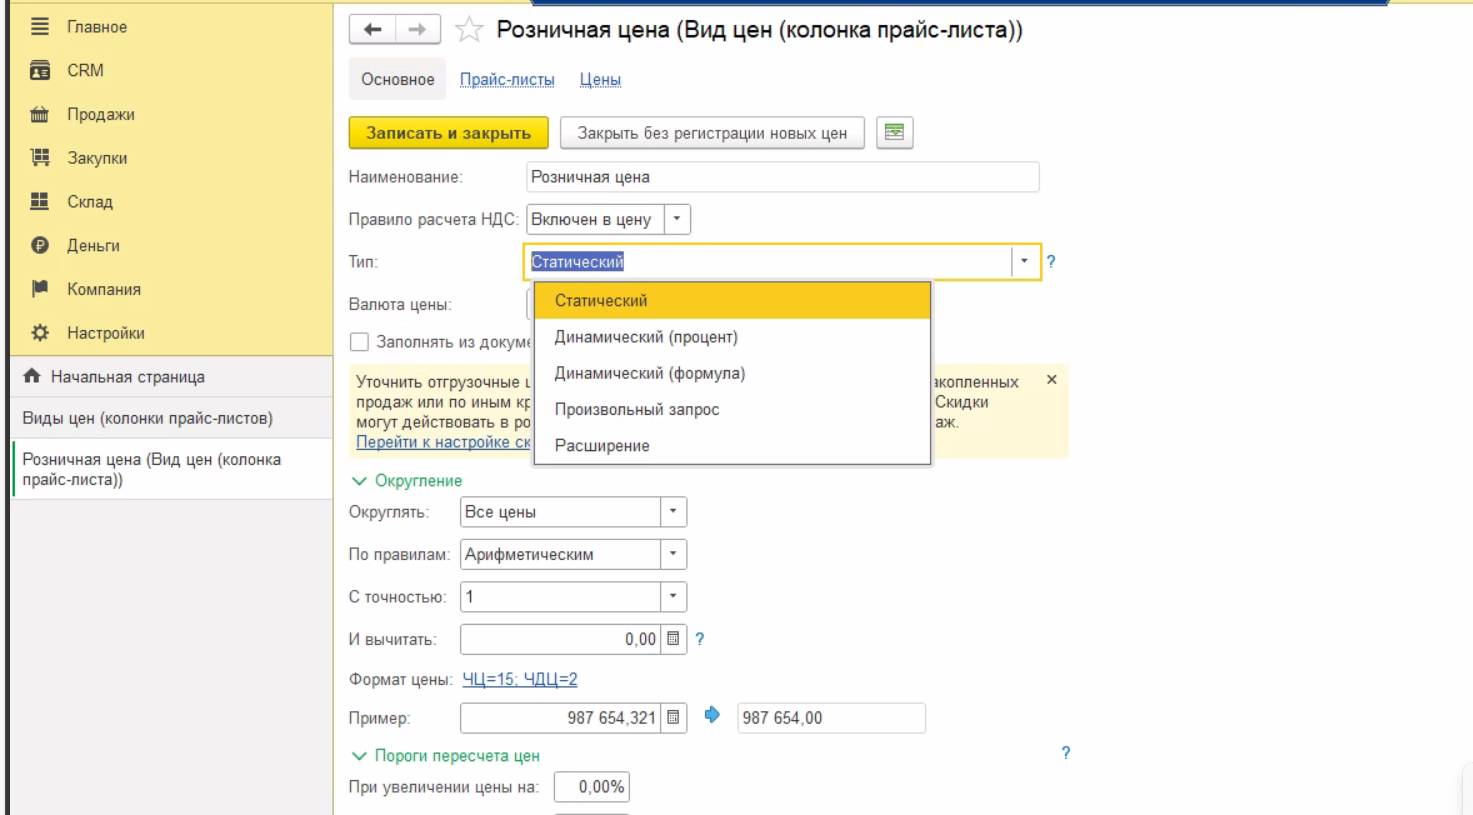The height and width of the screenshot is (815, 1473).
Task: Open the CRM section in sidebar
Action: click(85, 70)
